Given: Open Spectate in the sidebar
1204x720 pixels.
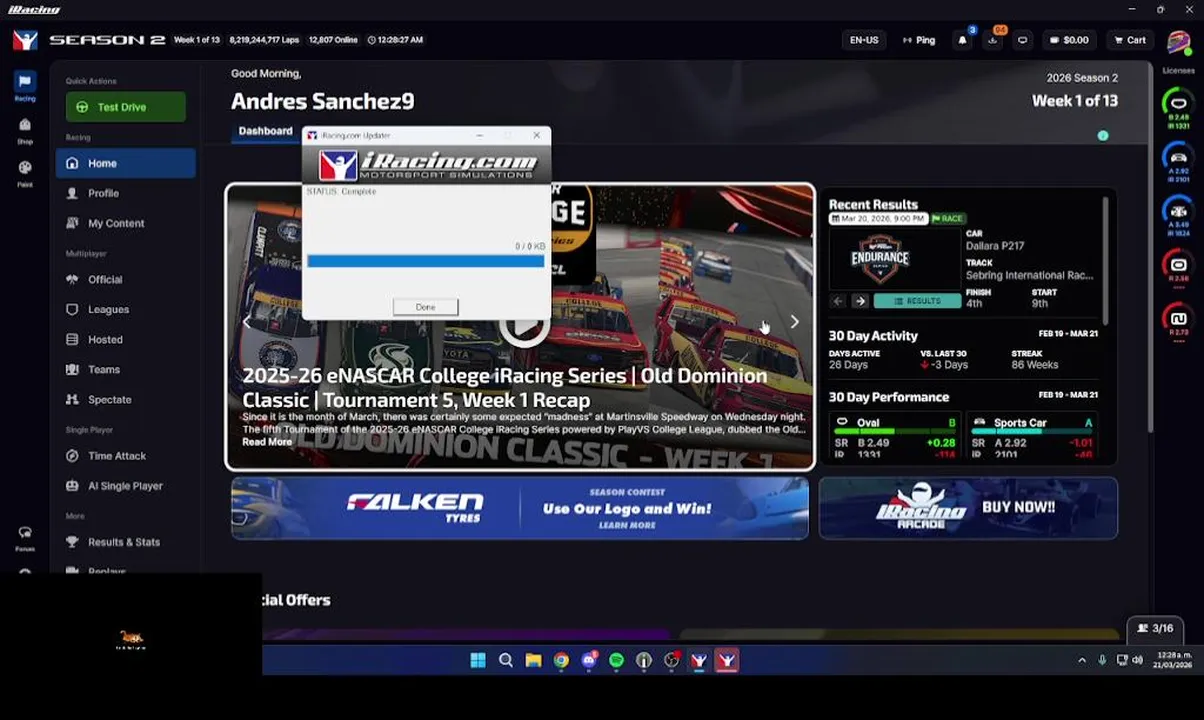Looking at the screenshot, I should tap(125, 399).
